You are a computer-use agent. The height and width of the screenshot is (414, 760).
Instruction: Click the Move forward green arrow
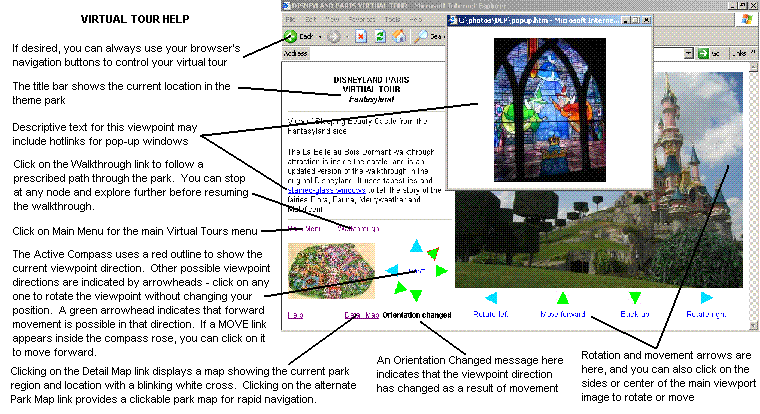562,297
